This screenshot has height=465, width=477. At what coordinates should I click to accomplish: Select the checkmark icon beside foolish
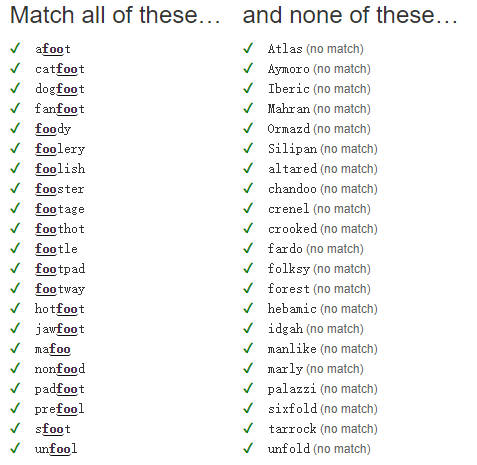(15, 168)
